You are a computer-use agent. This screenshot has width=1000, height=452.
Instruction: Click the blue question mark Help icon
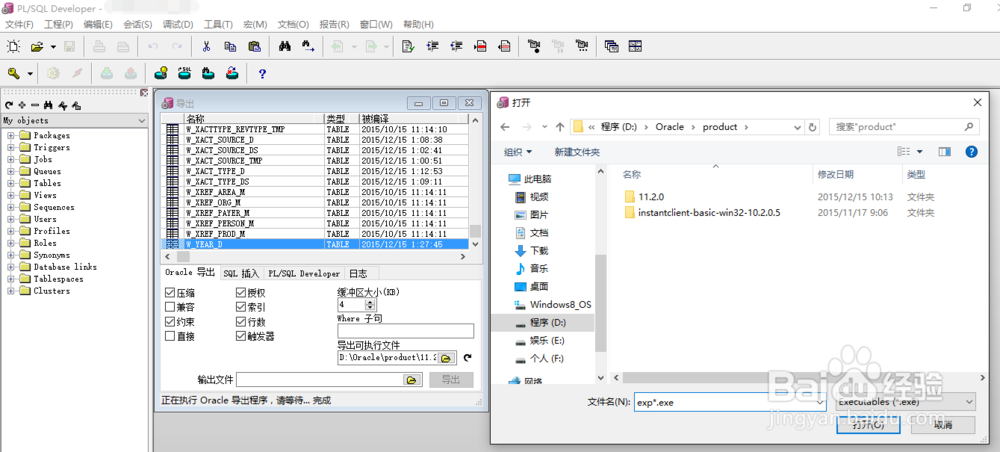(x=262, y=74)
